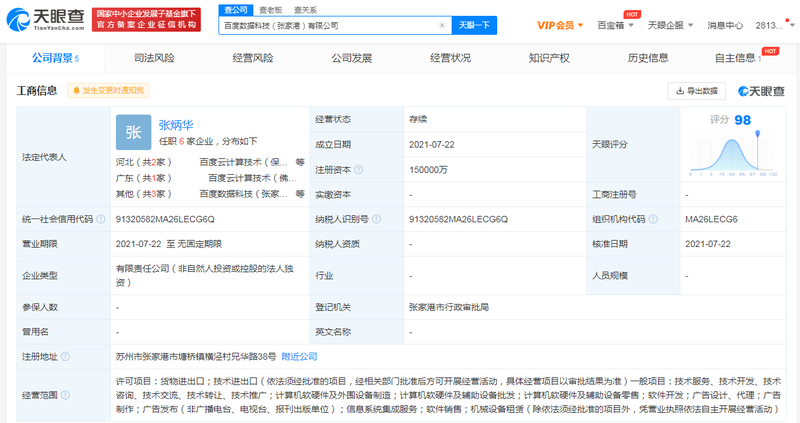Click the 组织机构代码 value MA26LECG6
The height and width of the screenshot is (423, 800).
(711, 219)
